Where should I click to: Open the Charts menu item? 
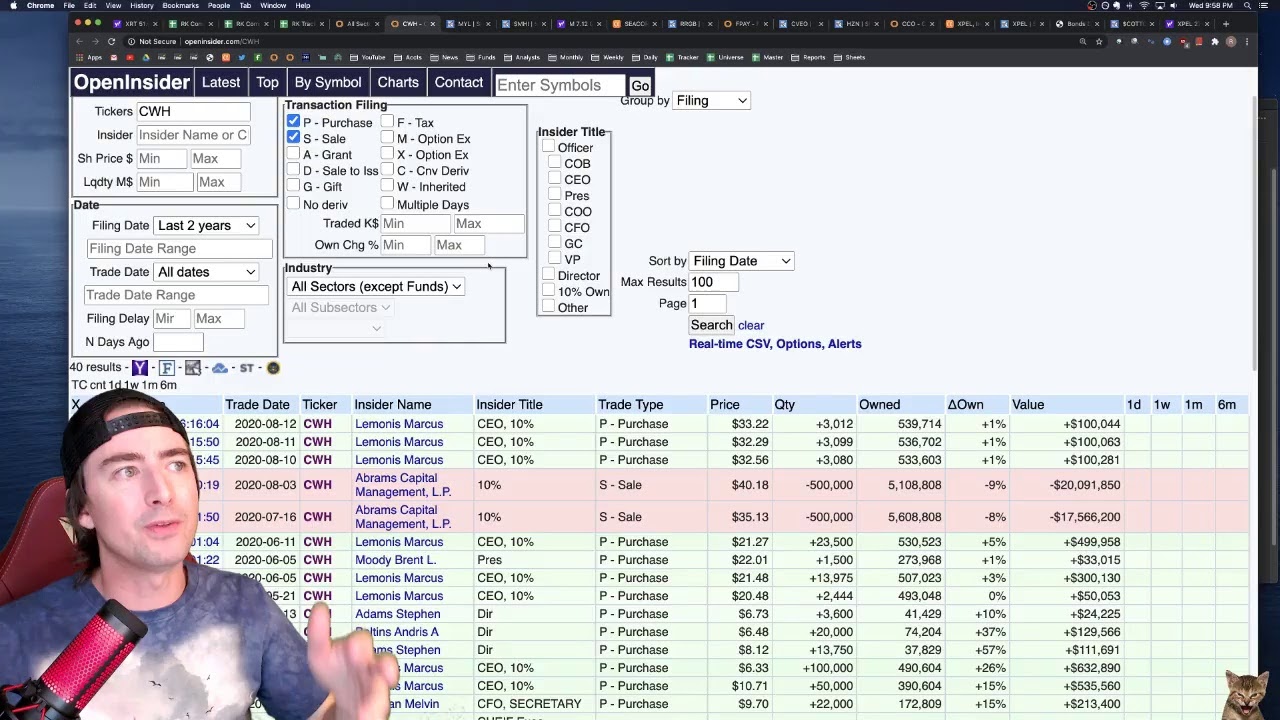click(x=398, y=83)
